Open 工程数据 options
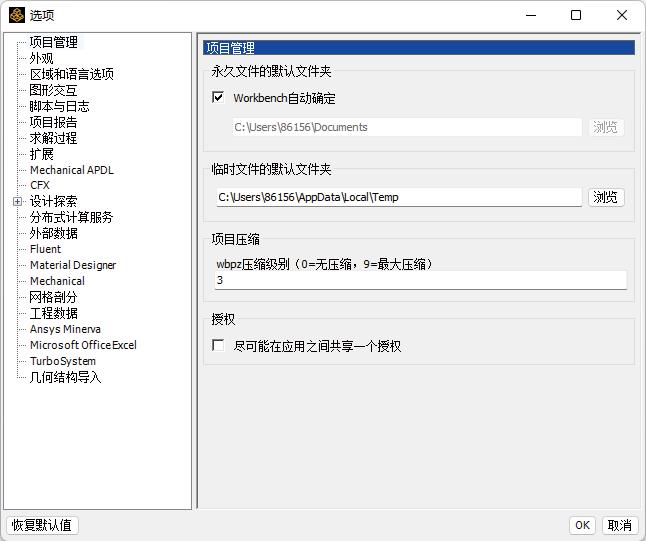 click(x=53, y=313)
